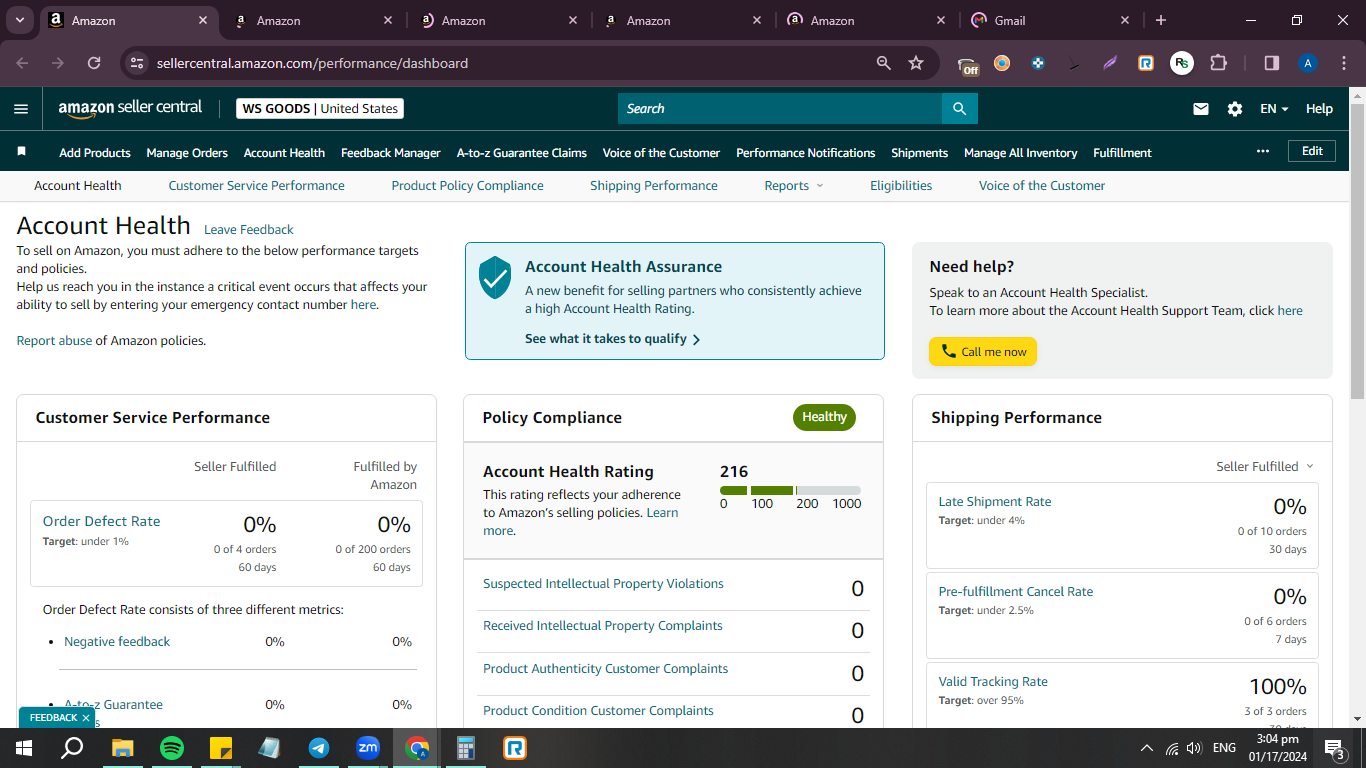Image resolution: width=1366 pixels, height=768 pixels.
Task: Select the Account Health sub-tab
Action: pyautogui.click(x=78, y=186)
